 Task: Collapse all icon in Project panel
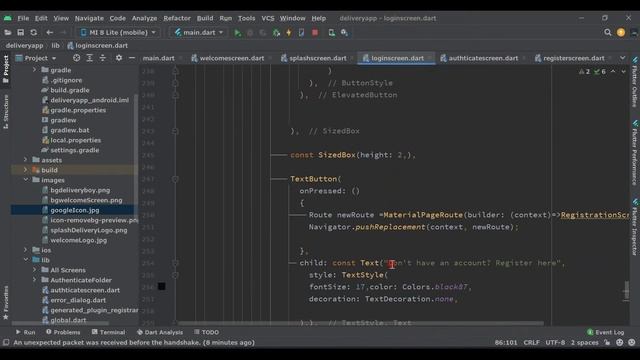pyautogui.click(x=102, y=58)
